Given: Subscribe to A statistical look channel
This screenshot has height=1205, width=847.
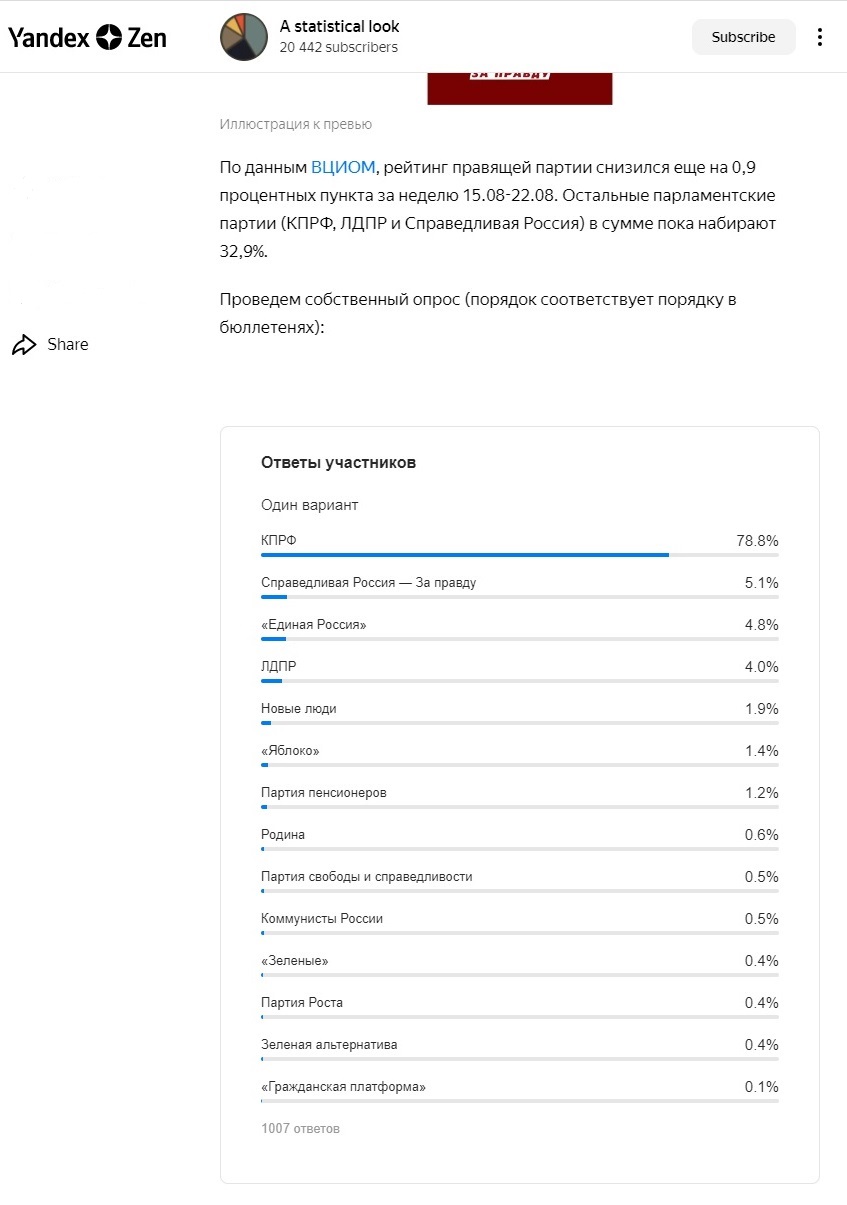Looking at the screenshot, I should click(743, 37).
